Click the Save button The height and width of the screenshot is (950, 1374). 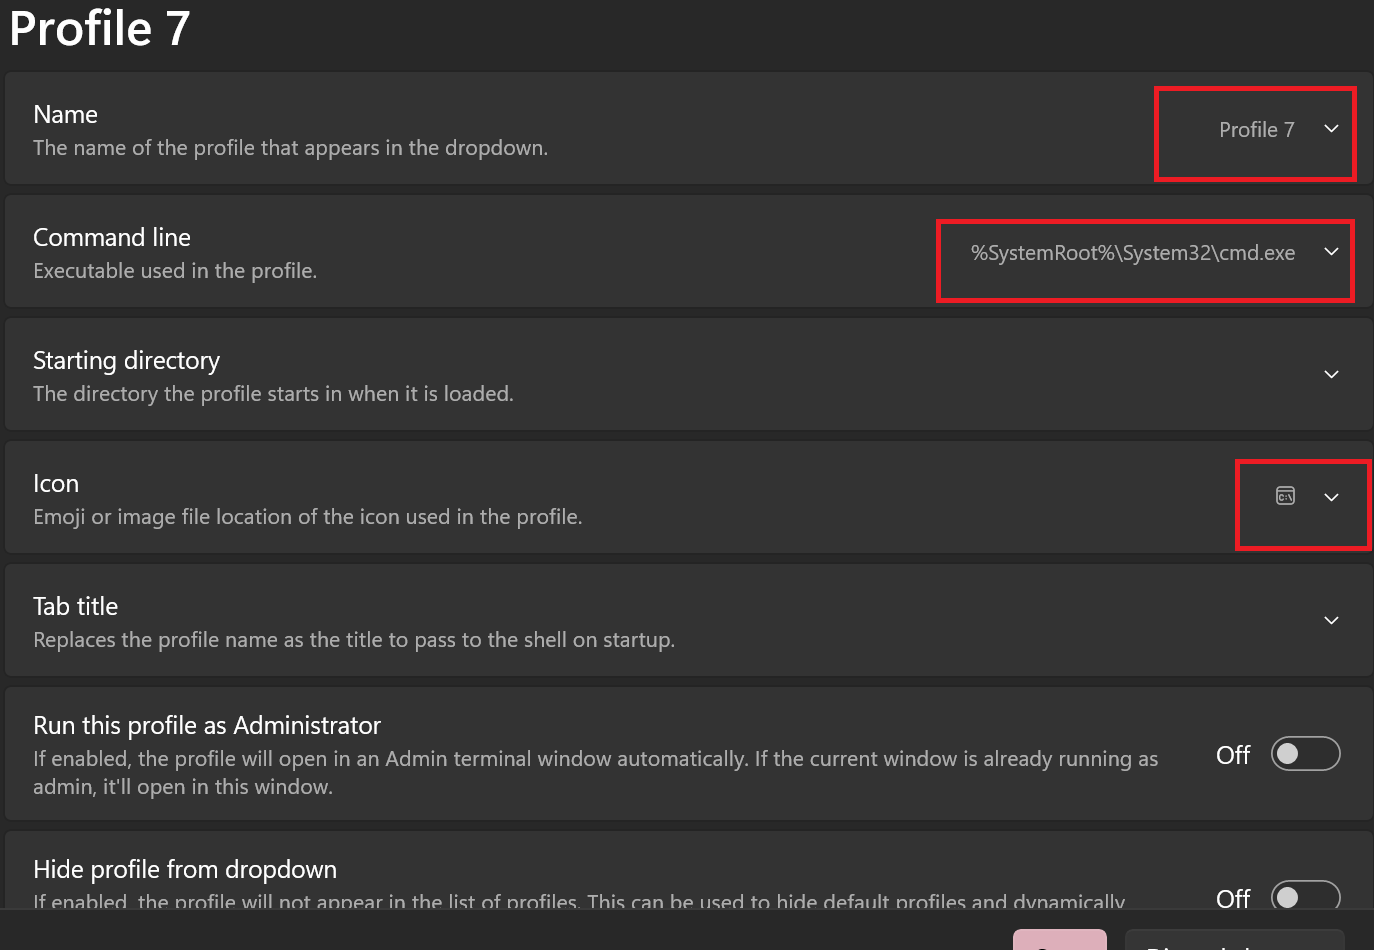tap(1059, 941)
